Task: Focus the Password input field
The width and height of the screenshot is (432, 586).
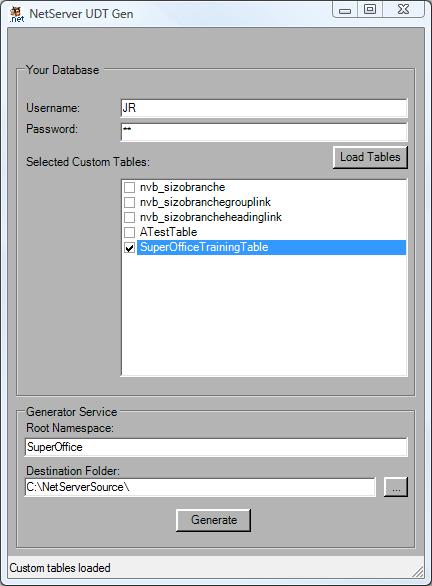Action: [x=264, y=132]
